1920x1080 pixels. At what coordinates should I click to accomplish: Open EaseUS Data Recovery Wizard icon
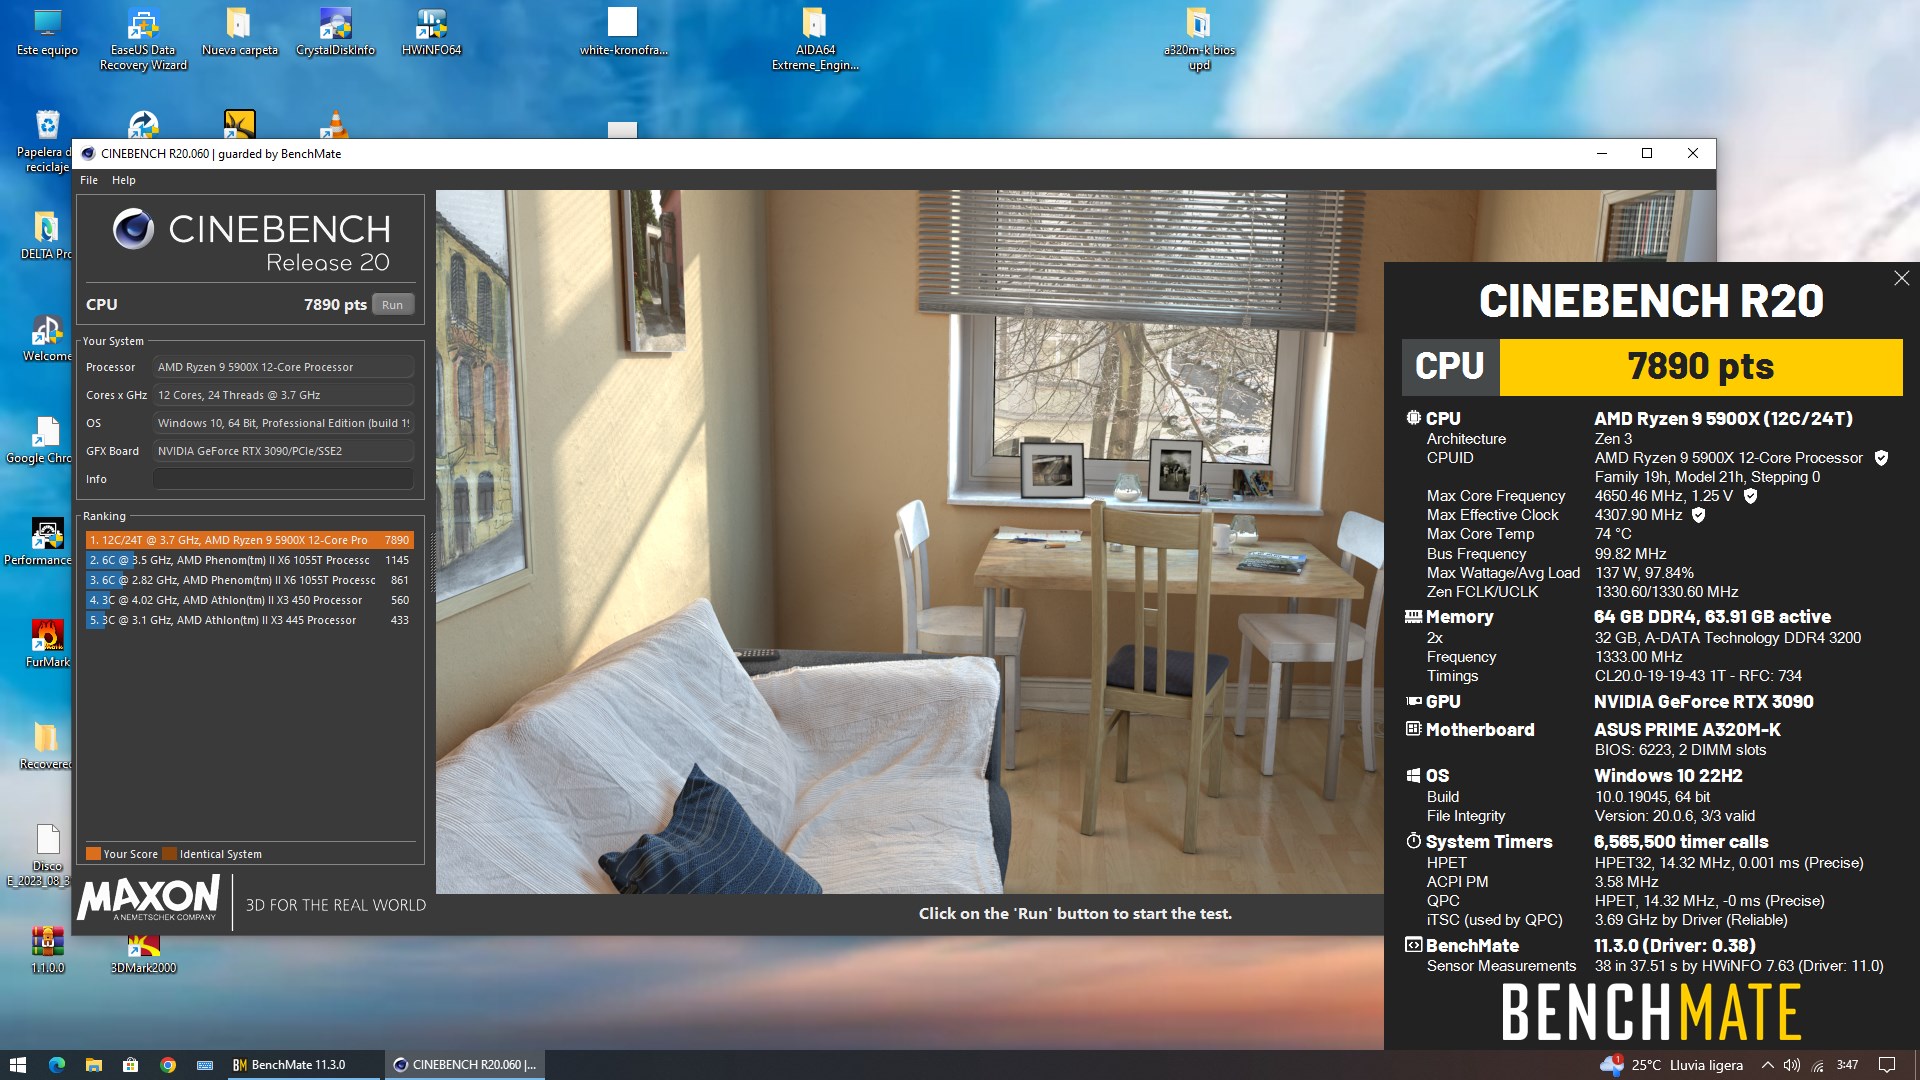click(143, 40)
